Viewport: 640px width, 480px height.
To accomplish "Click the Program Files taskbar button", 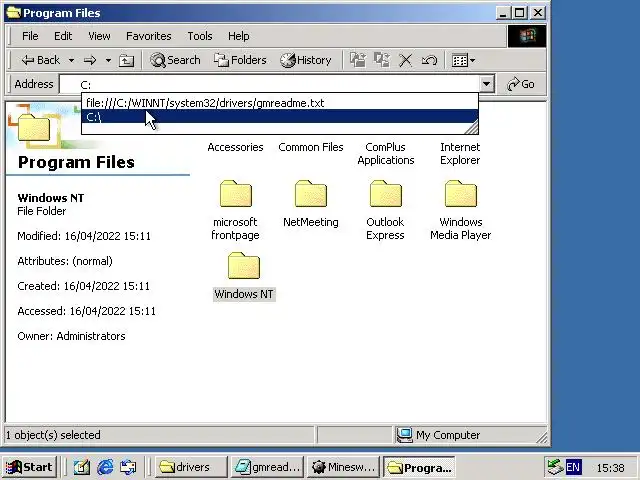I will 420,467.
